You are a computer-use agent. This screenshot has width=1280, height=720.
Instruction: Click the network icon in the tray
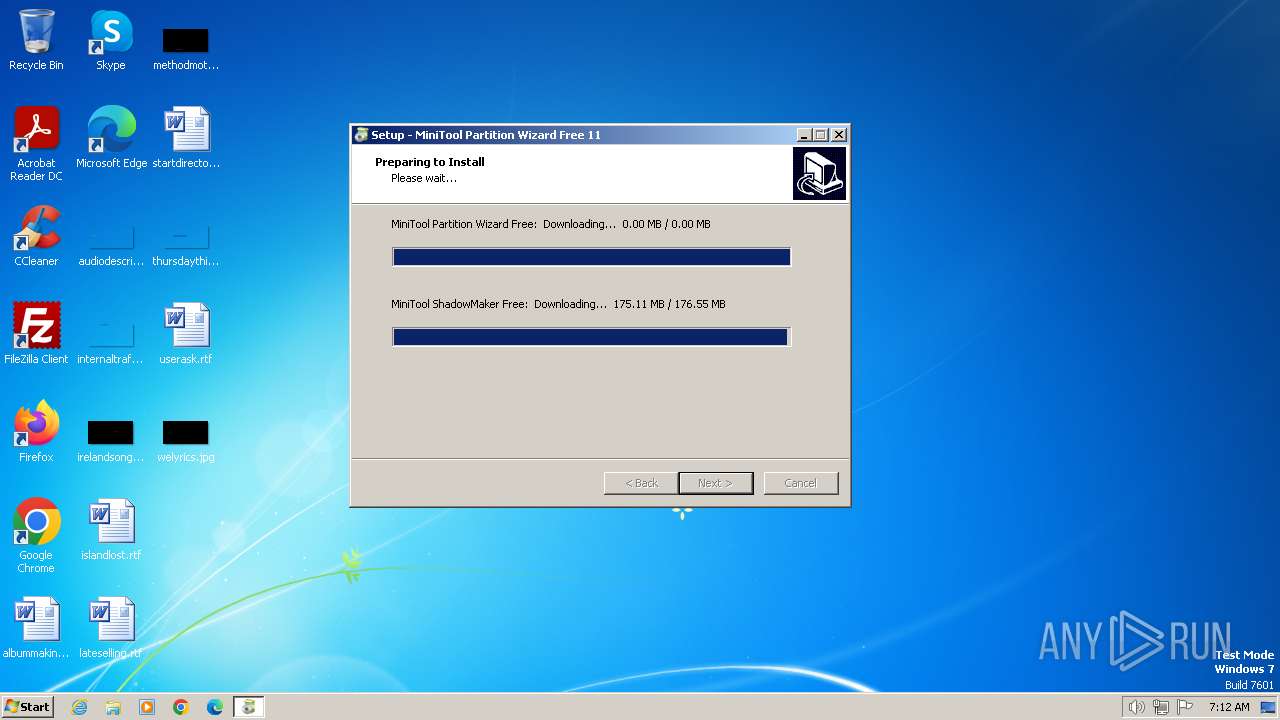tap(1161, 707)
